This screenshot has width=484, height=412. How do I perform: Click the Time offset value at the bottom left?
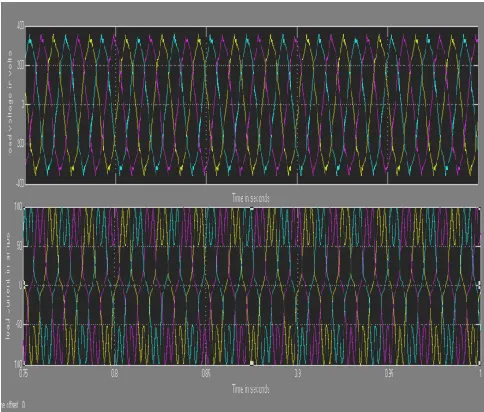23,405
